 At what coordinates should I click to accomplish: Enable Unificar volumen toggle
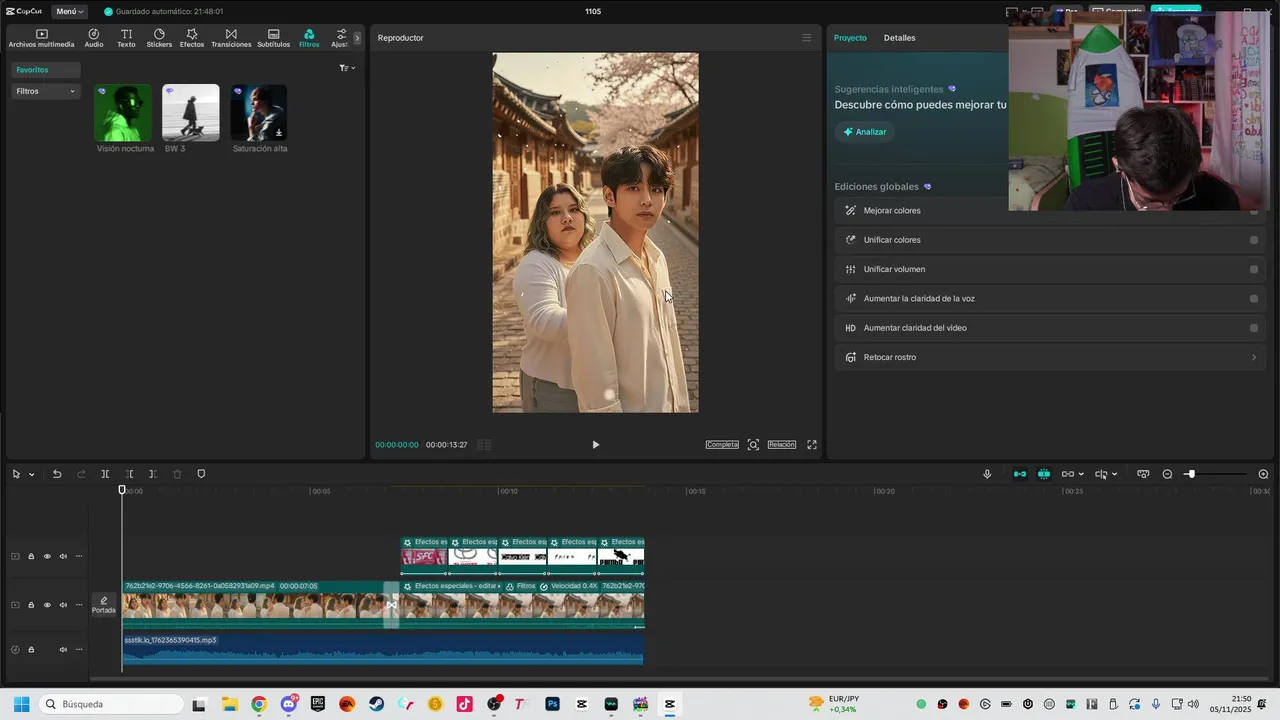(1254, 269)
